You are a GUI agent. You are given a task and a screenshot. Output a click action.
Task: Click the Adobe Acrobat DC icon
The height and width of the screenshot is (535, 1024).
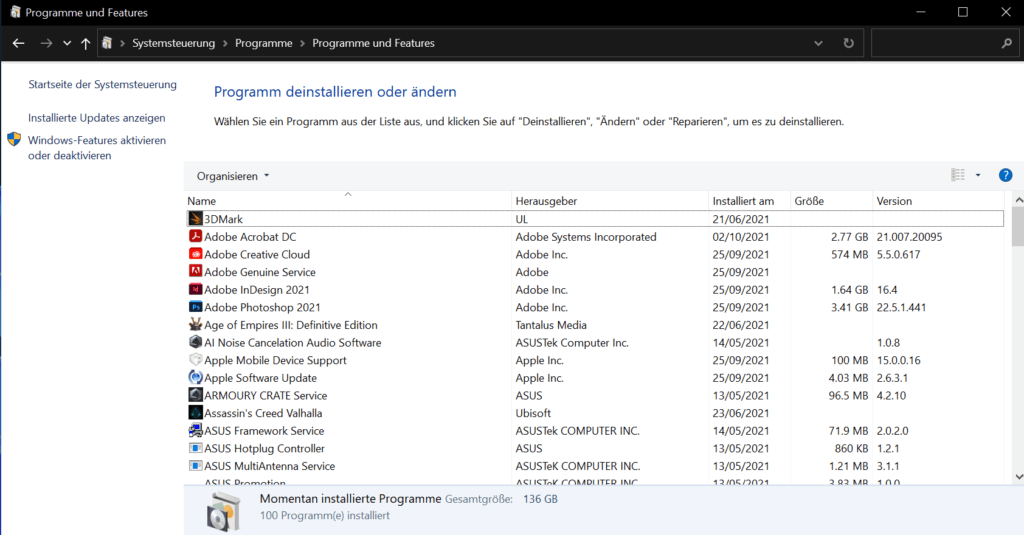pos(196,237)
